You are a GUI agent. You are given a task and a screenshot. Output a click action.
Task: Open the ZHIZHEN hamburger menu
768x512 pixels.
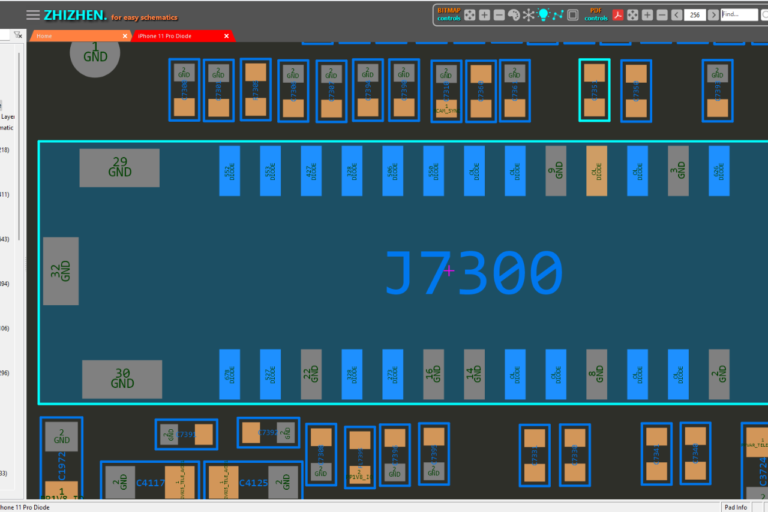(x=33, y=15)
